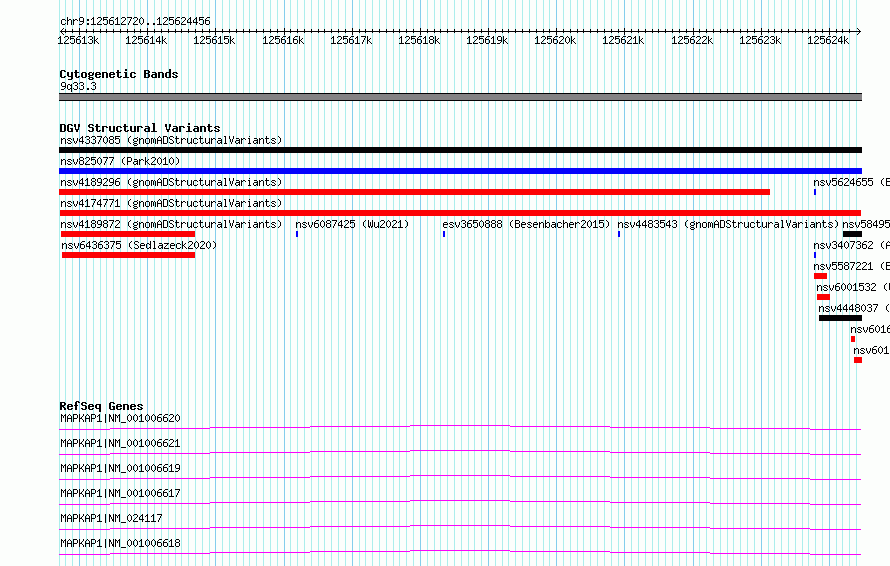Click the red bar under nsv6001532
Image resolution: width=890 pixels, height=566 pixels.
tap(824, 297)
